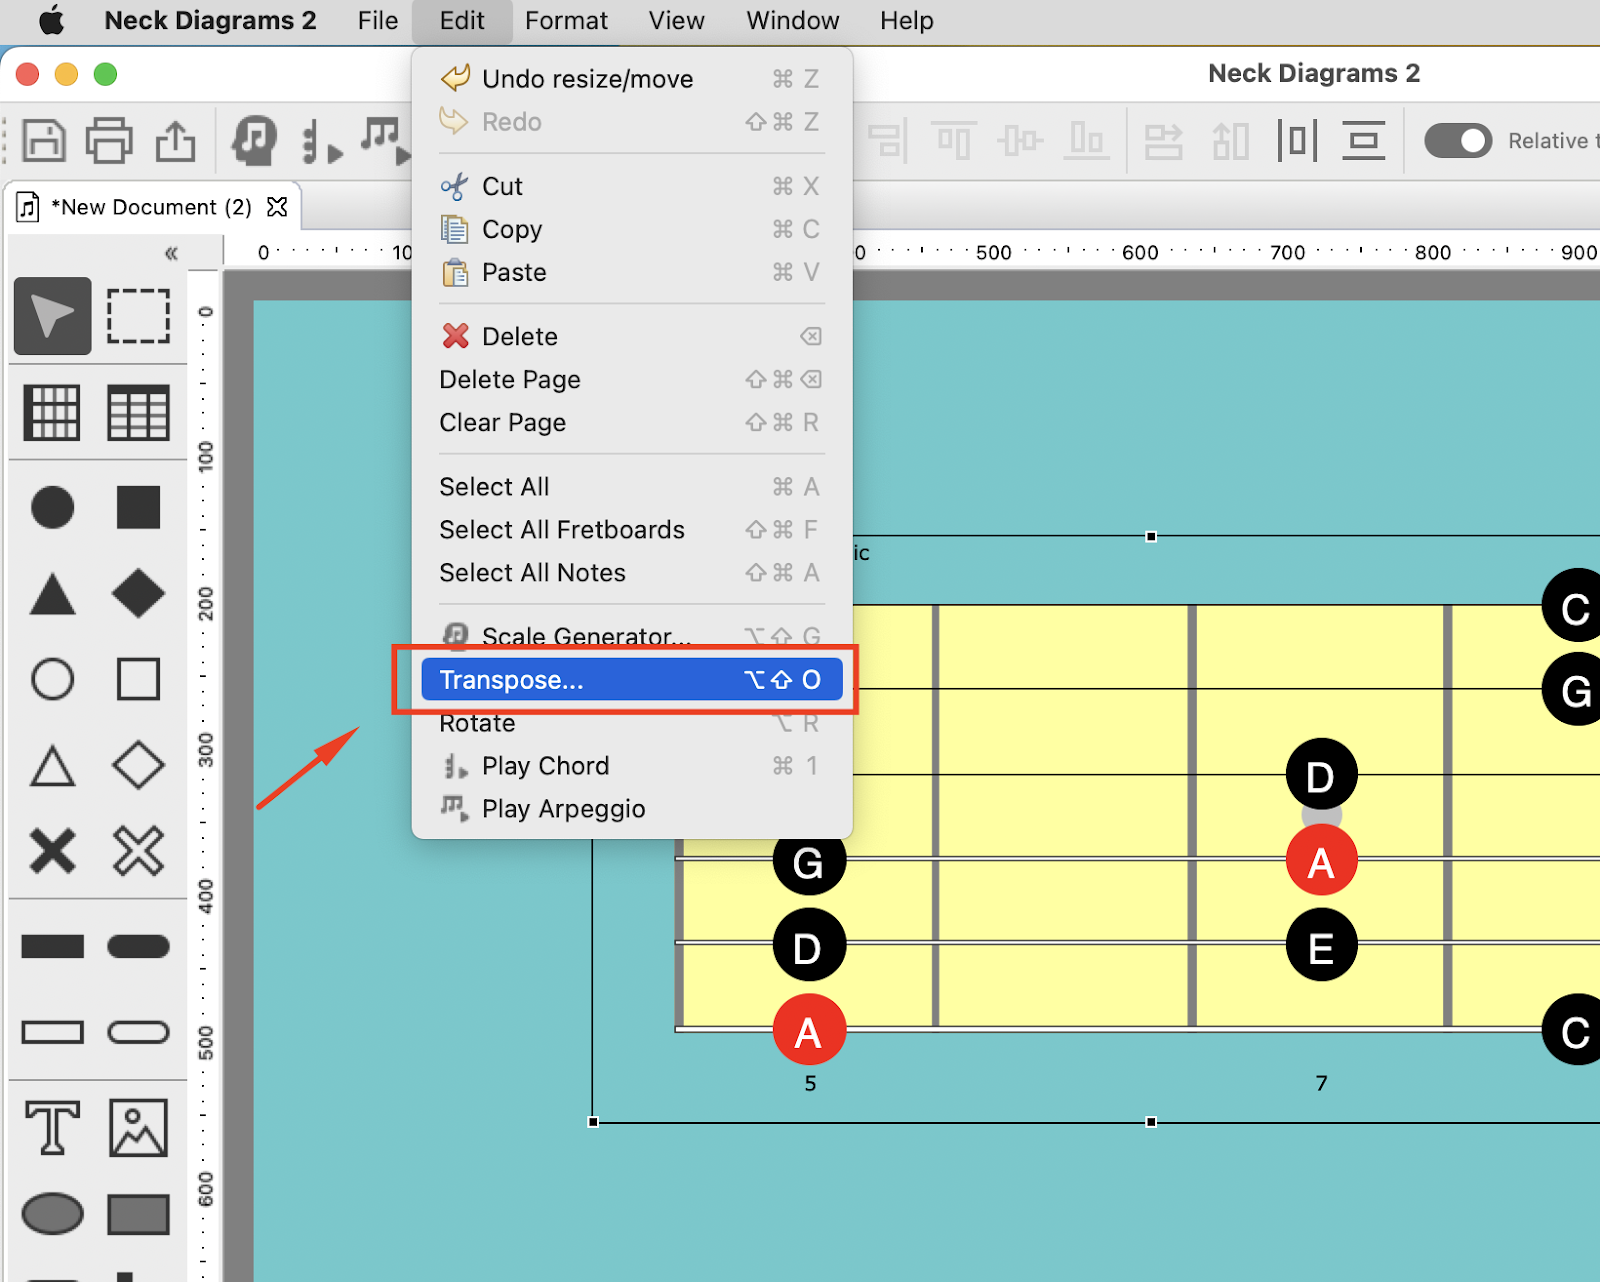Choose Clear Page menu entry
1600x1282 pixels.
(632, 422)
